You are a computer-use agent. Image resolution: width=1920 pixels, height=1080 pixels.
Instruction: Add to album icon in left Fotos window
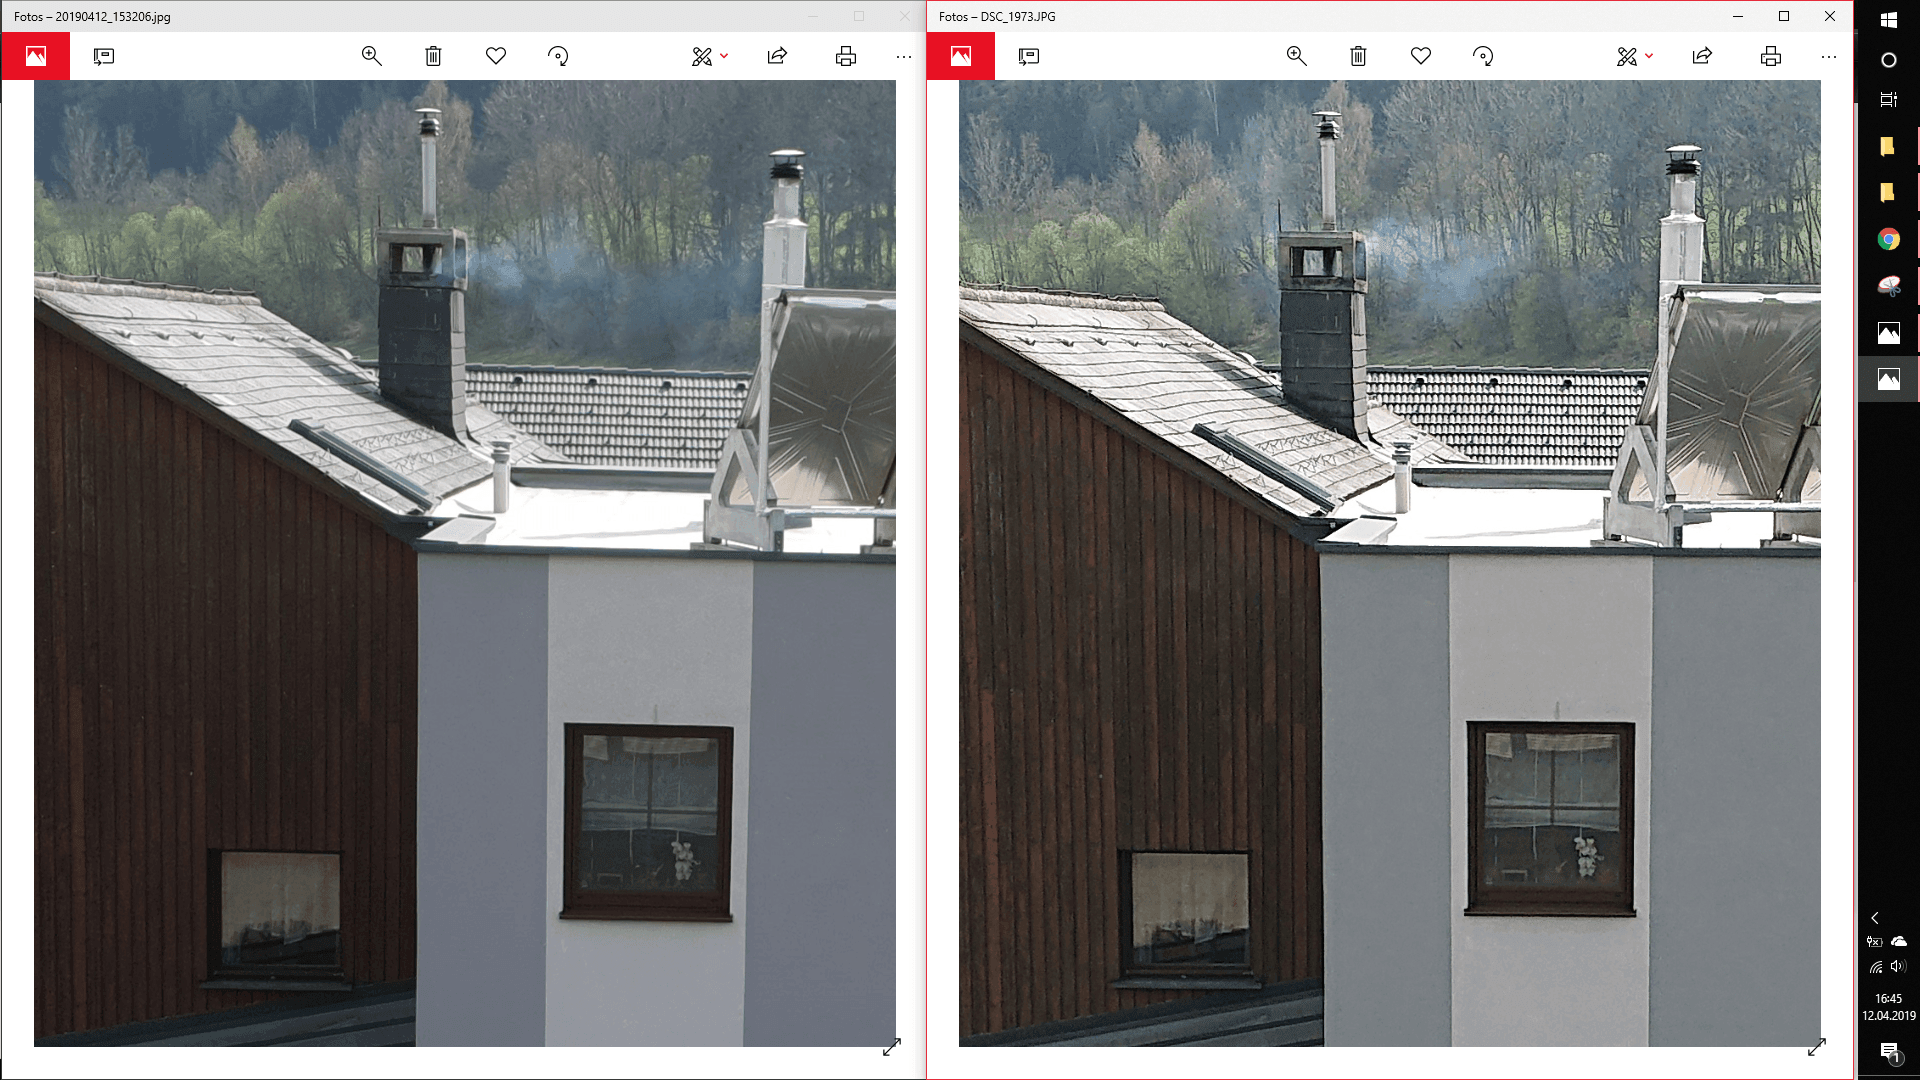coord(104,56)
